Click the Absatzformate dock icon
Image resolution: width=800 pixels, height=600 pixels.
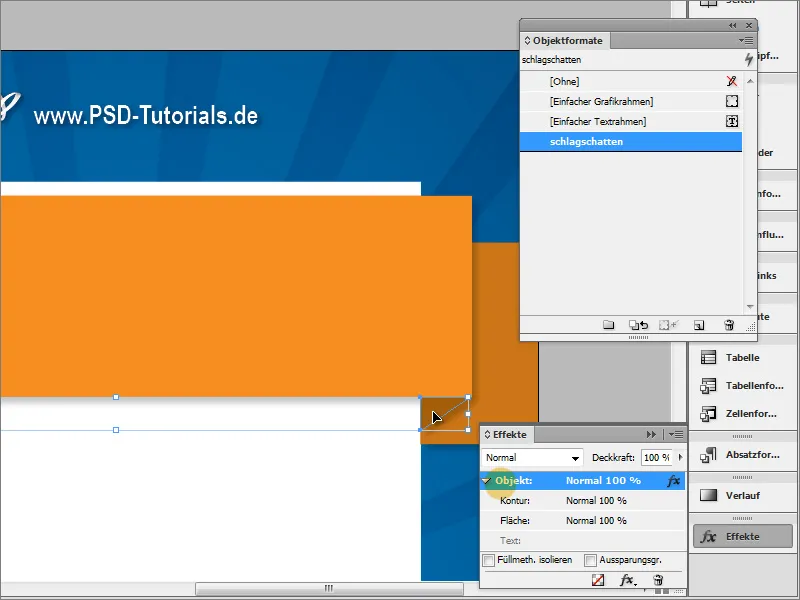coord(708,454)
